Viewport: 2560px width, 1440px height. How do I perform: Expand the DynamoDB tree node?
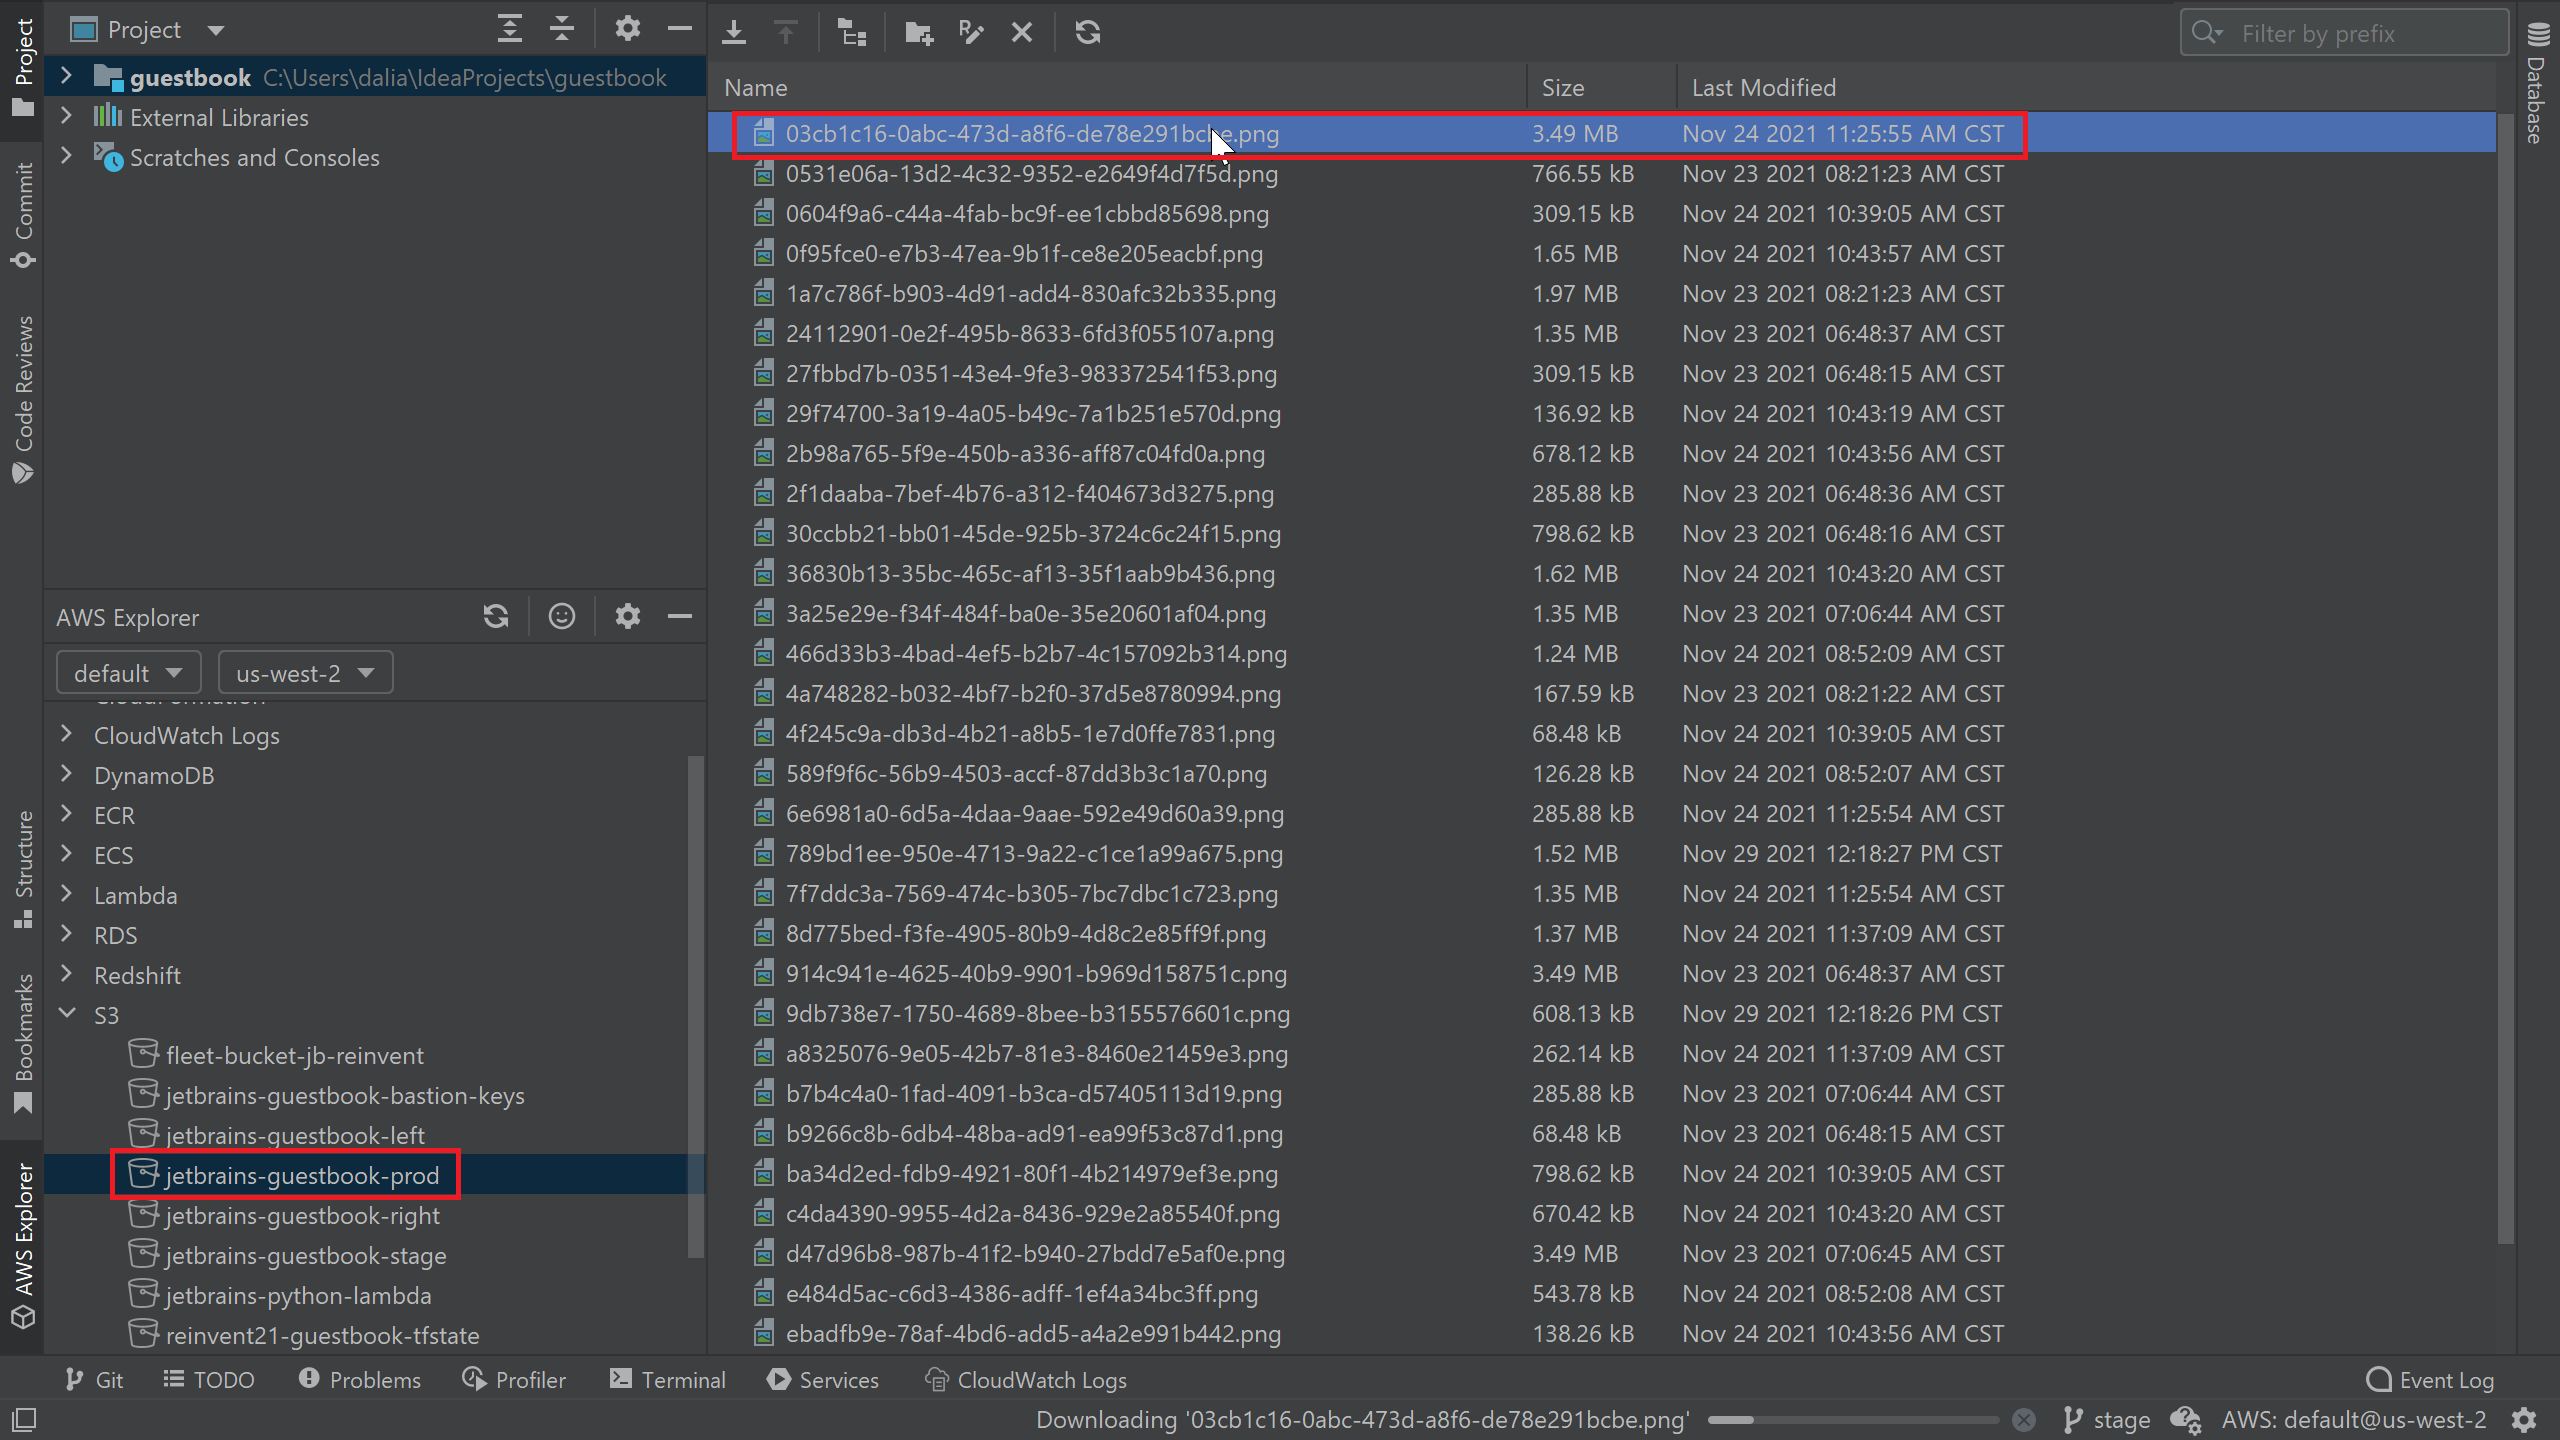[66, 775]
